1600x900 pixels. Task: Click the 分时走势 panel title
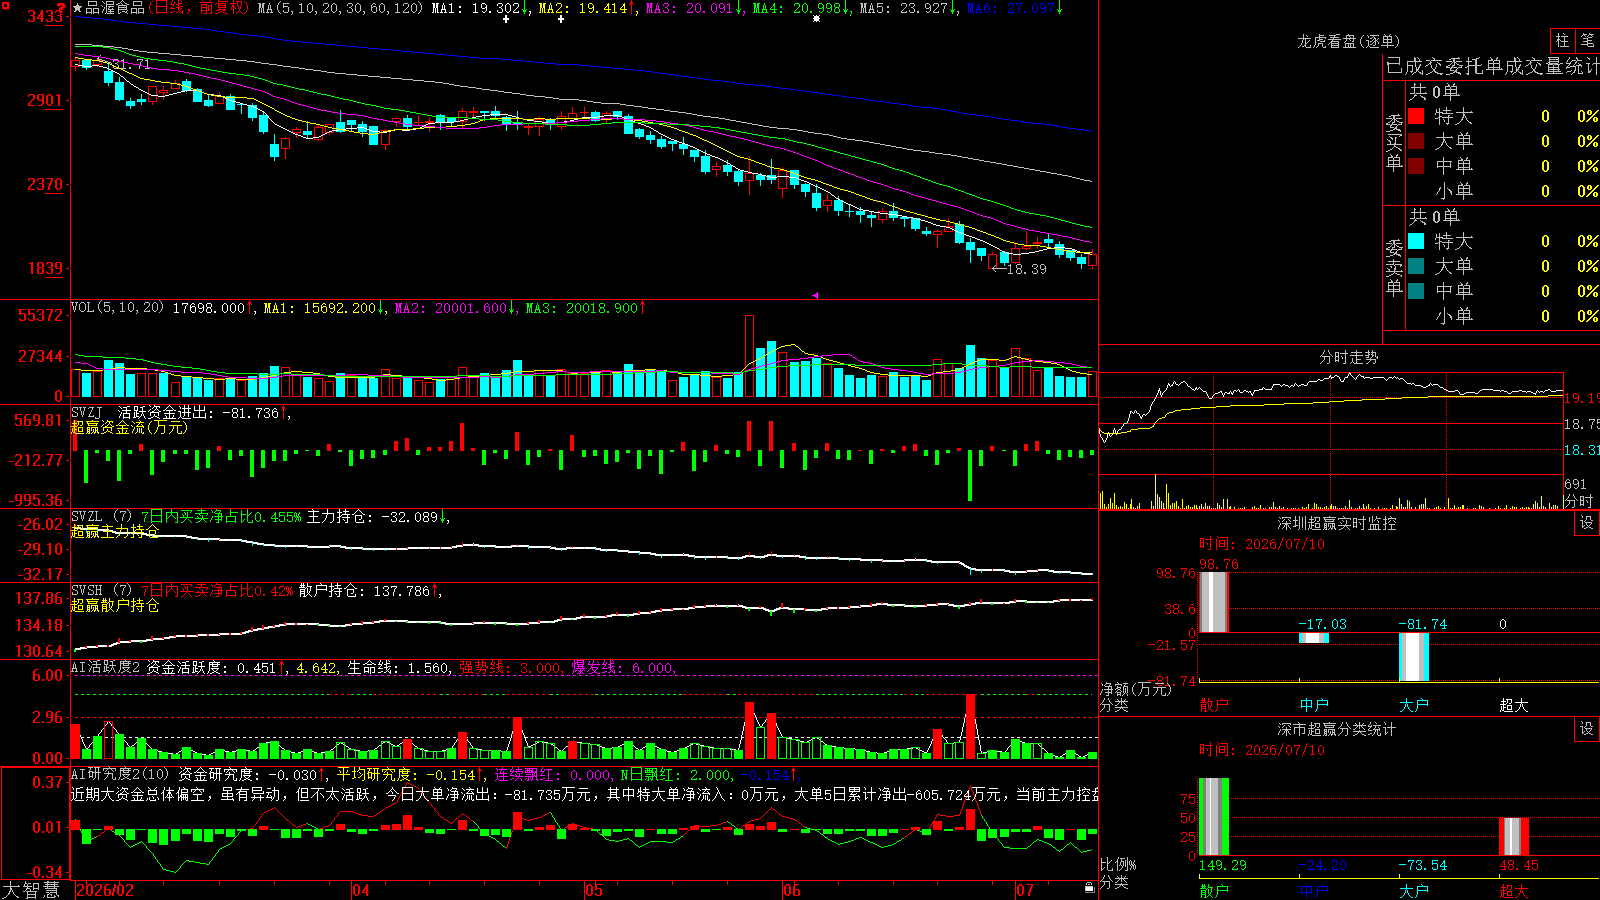[1348, 357]
